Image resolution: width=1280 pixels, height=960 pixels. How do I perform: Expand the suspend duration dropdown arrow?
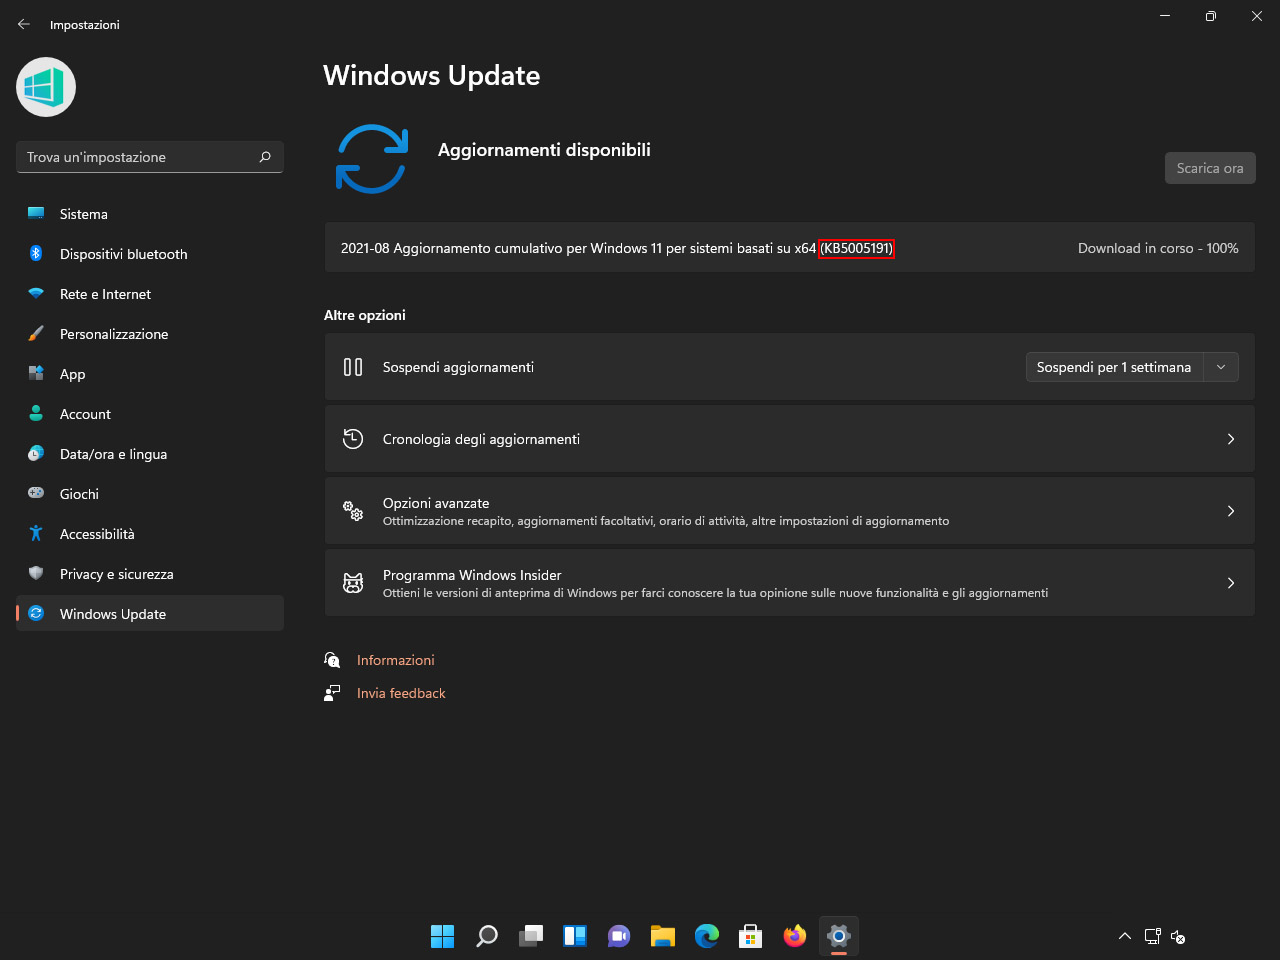[1221, 367]
